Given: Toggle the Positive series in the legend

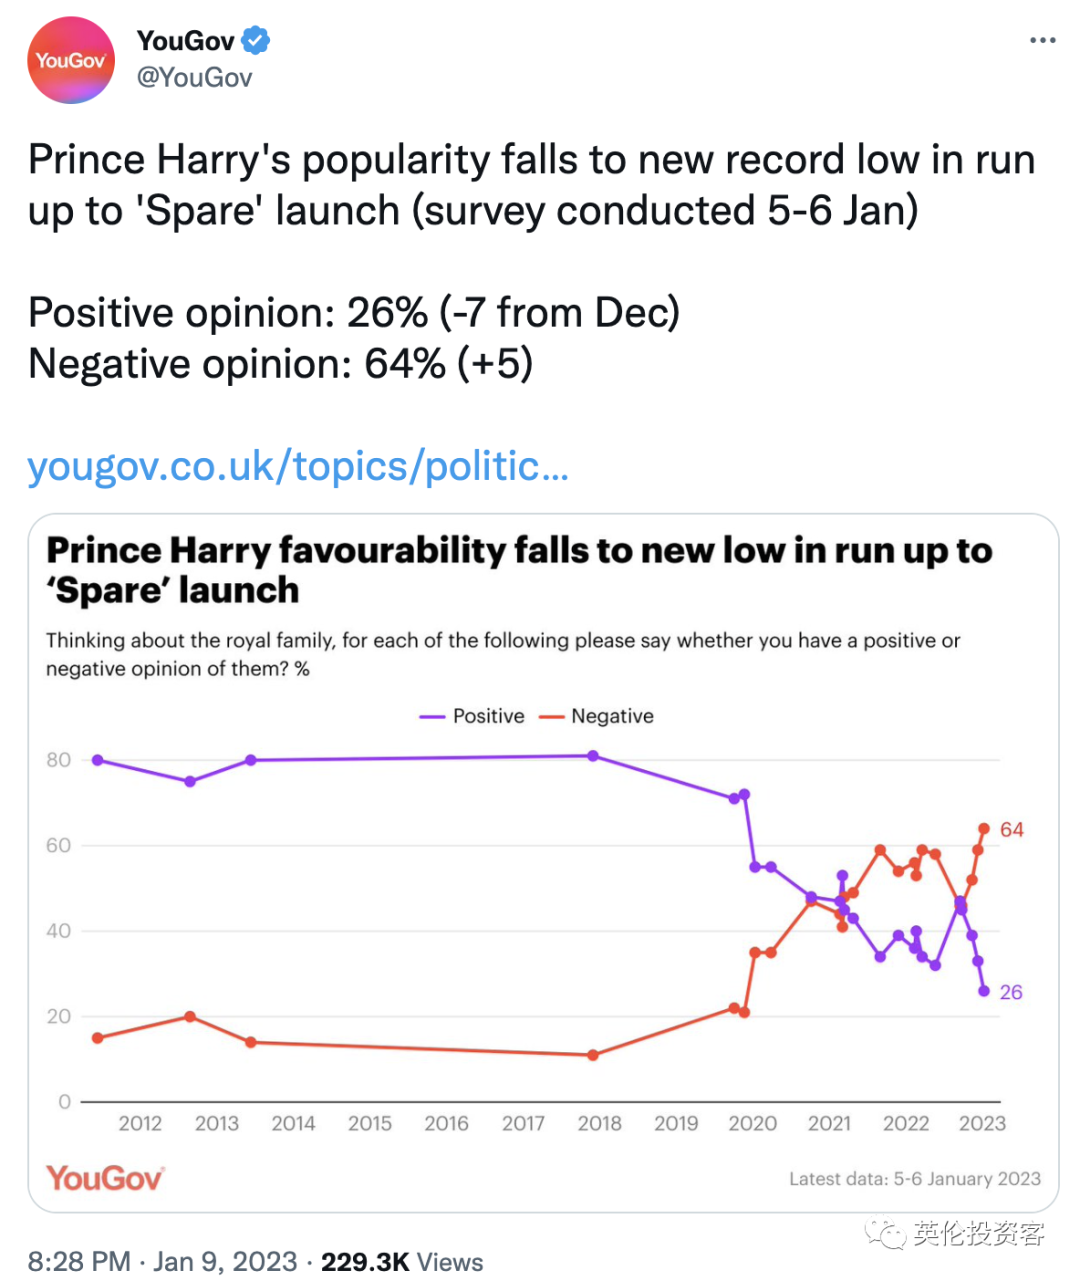Looking at the screenshot, I should [x=472, y=716].
